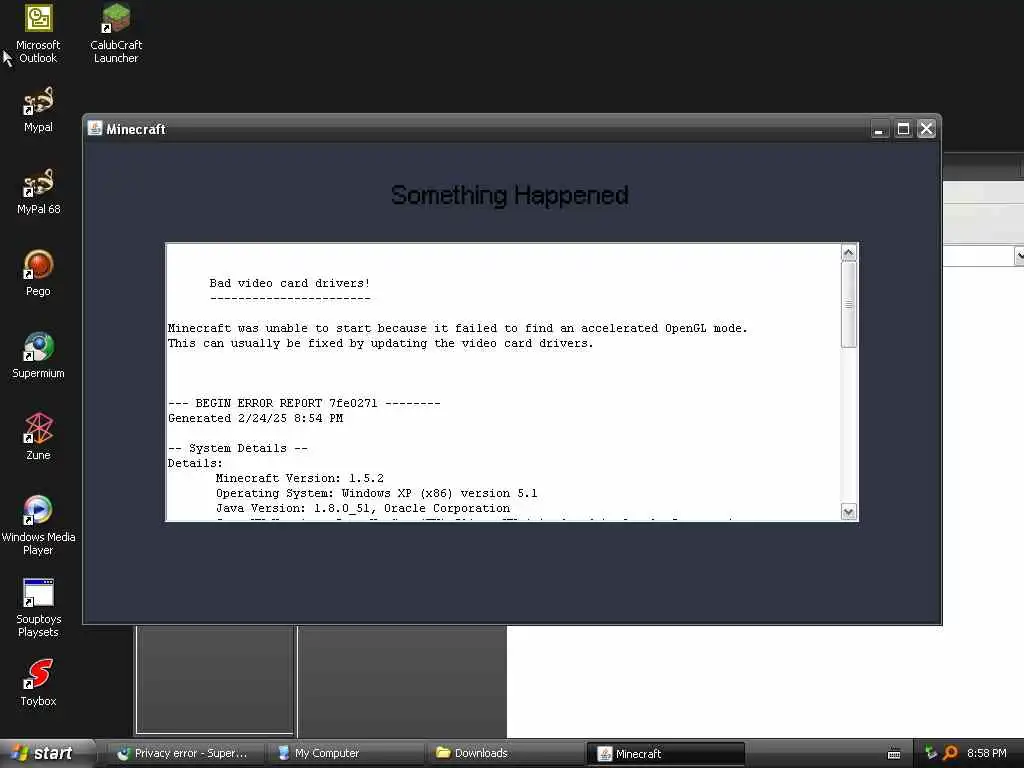The height and width of the screenshot is (768, 1024).
Task: Click the Java icon in Minecraft title bar
Action: click(x=95, y=129)
